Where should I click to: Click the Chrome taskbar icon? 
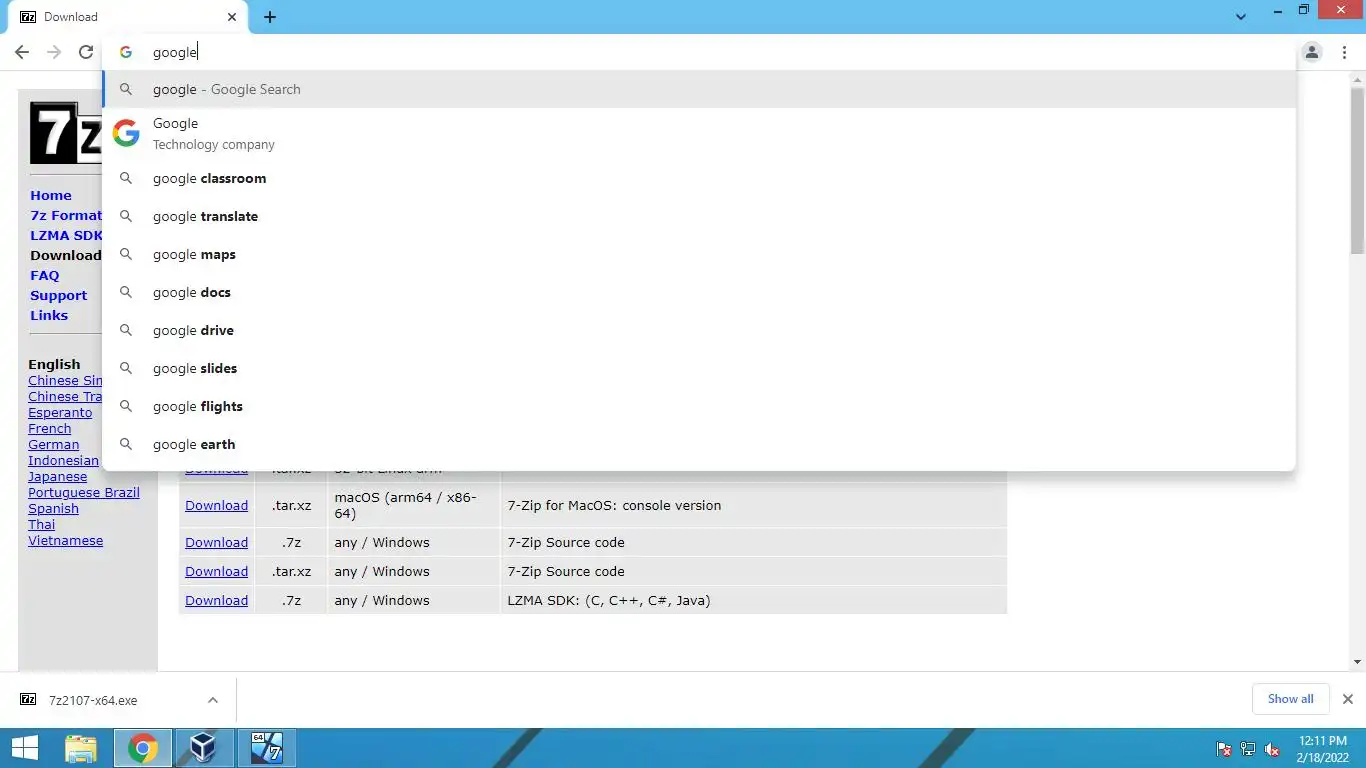142,748
